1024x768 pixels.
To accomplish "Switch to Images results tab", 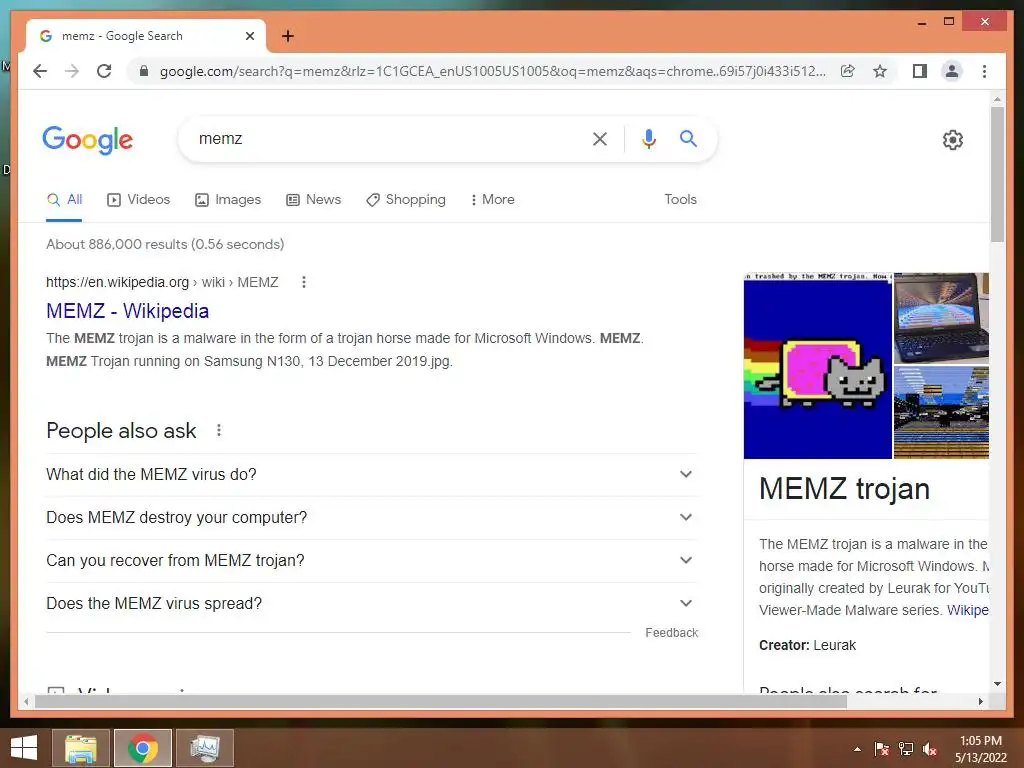I will [x=228, y=200].
